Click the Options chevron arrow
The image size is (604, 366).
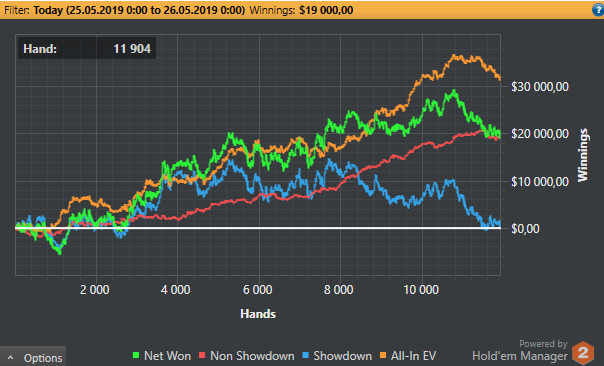(x=10, y=358)
